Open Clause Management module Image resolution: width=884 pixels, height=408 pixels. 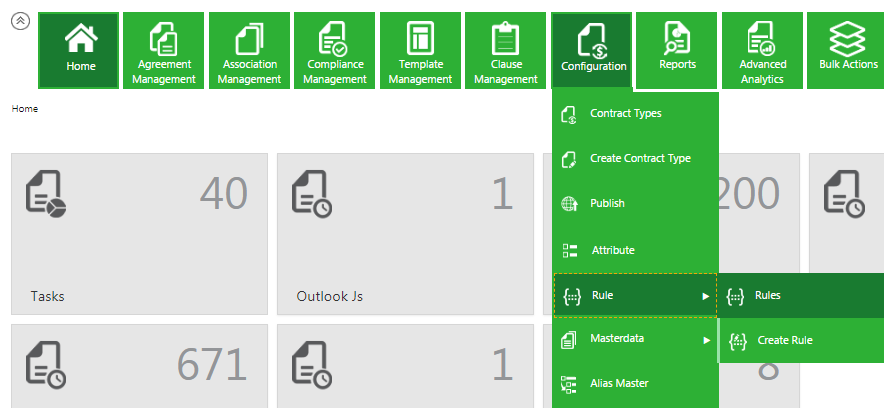[x=505, y=50]
